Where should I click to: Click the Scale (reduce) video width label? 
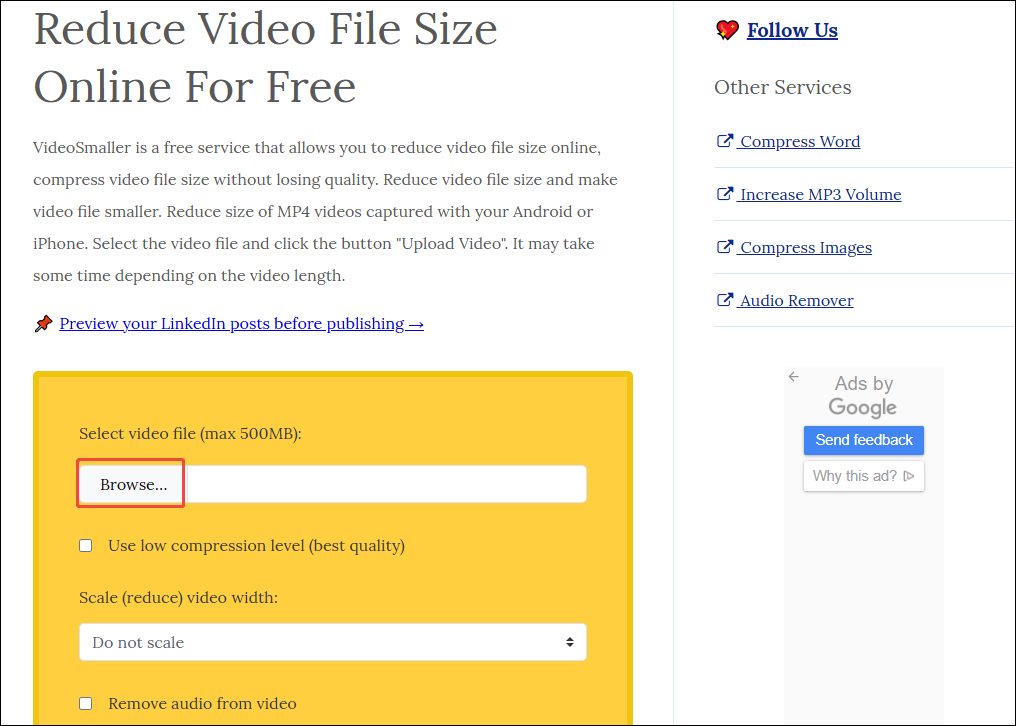(178, 598)
